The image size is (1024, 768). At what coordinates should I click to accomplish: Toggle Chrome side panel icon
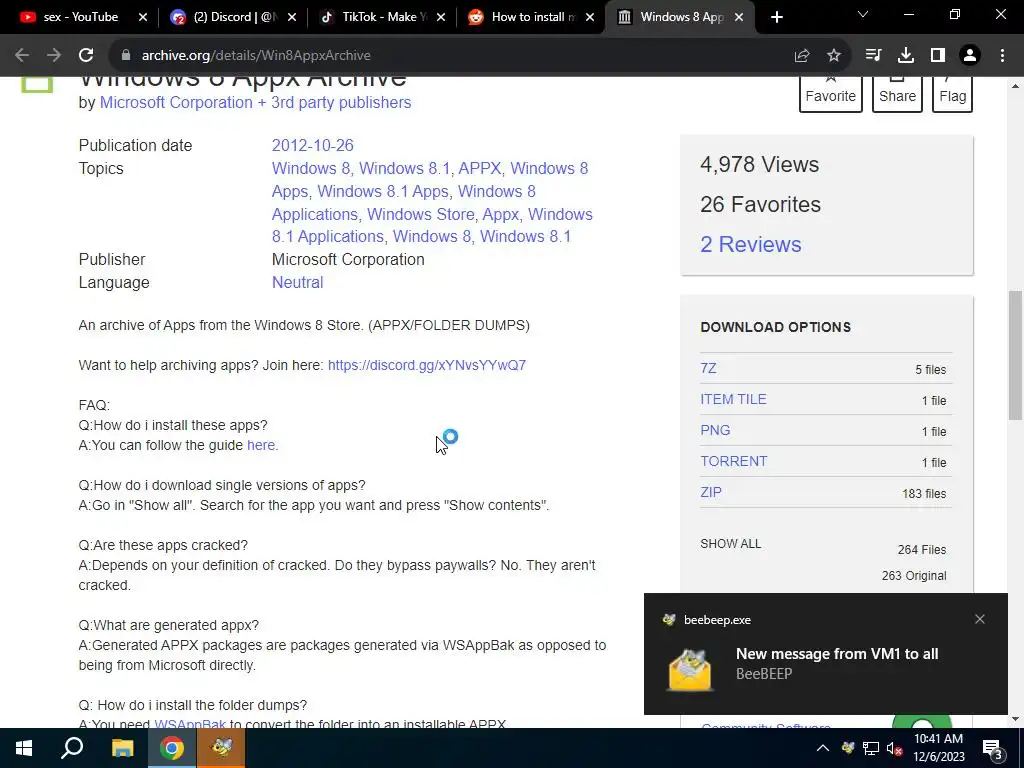(938, 56)
